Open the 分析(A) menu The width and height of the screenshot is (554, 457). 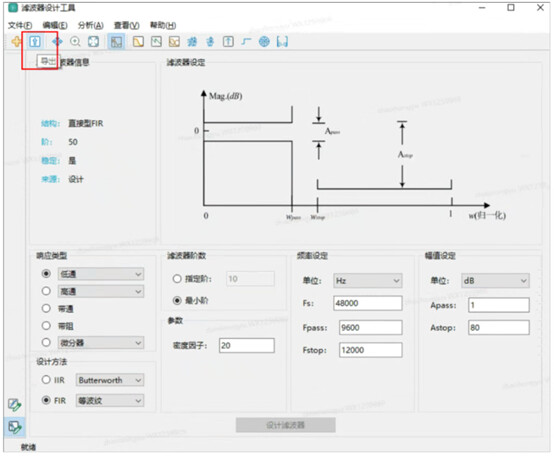coord(90,25)
